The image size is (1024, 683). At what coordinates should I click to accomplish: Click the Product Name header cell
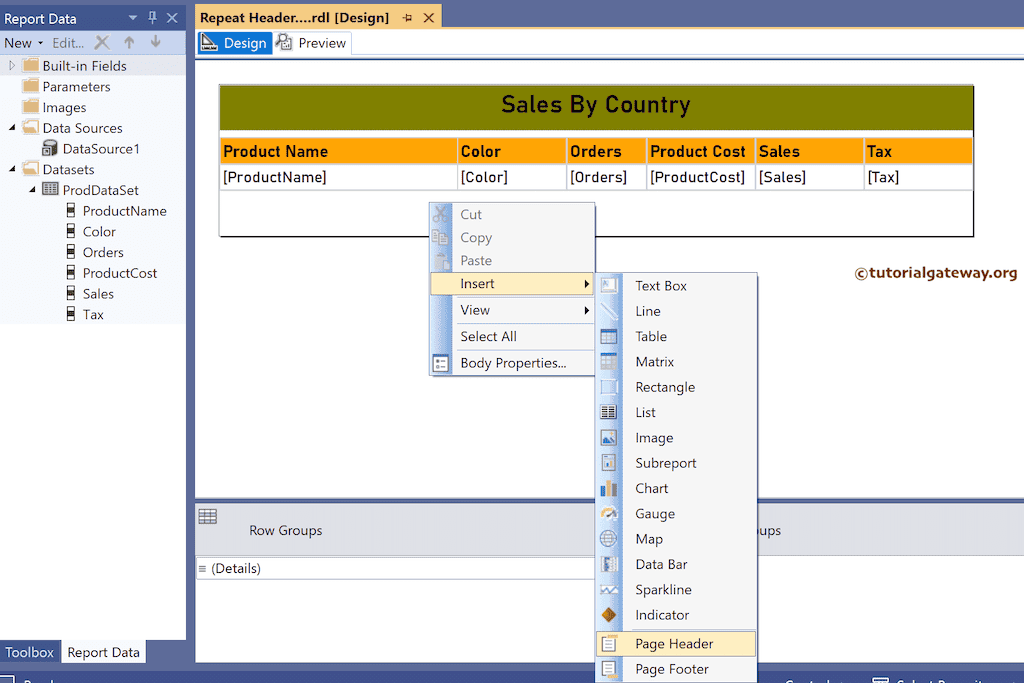(x=338, y=151)
